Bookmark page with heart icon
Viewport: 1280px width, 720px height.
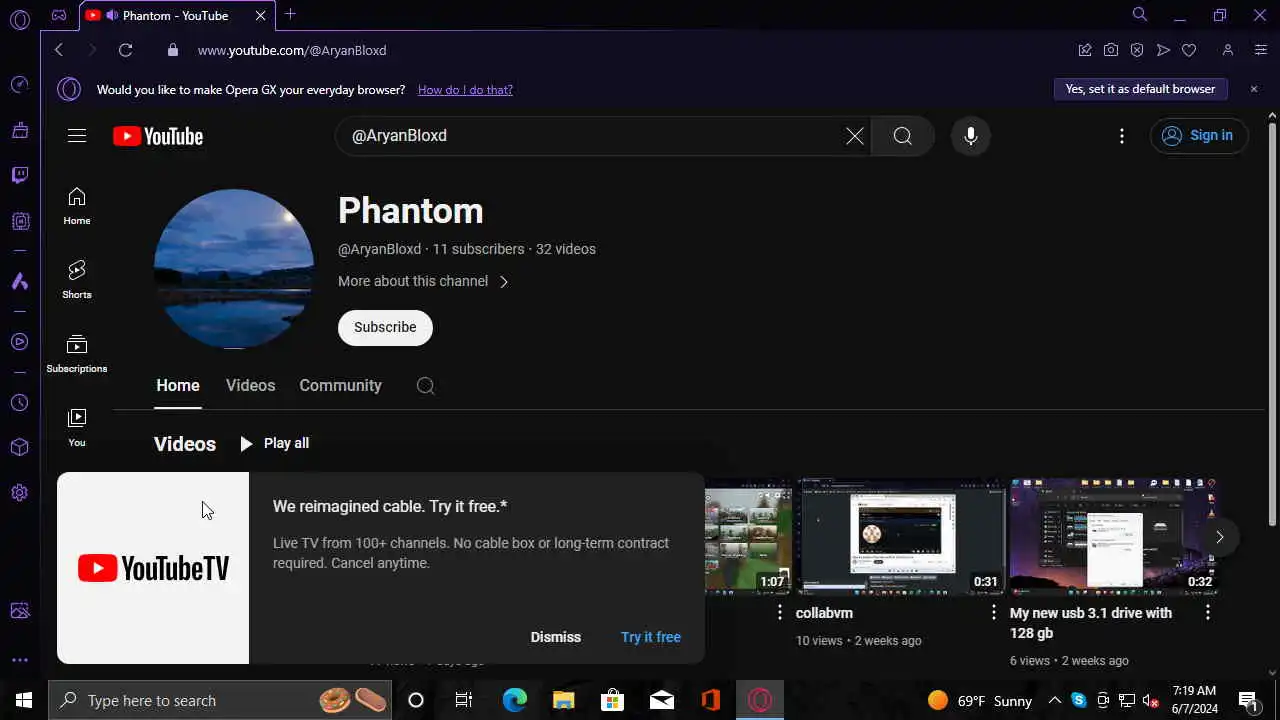click(1189, 50)
